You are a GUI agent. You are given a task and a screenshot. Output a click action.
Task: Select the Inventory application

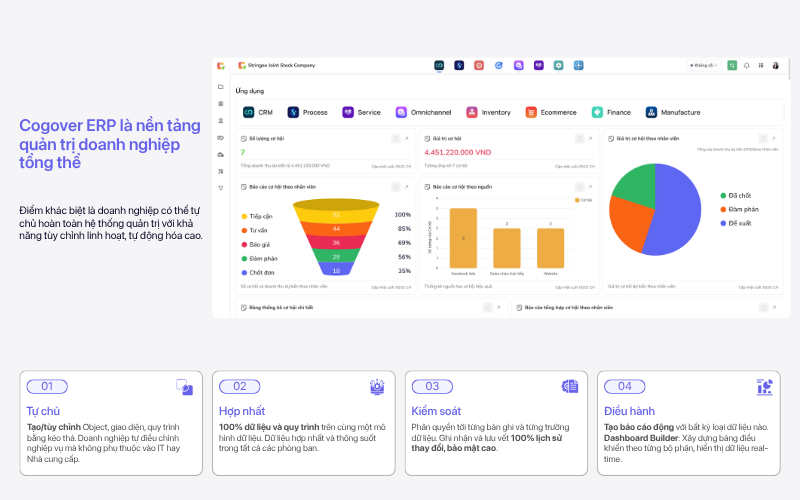pyautogui.click(x=488, y=112)
